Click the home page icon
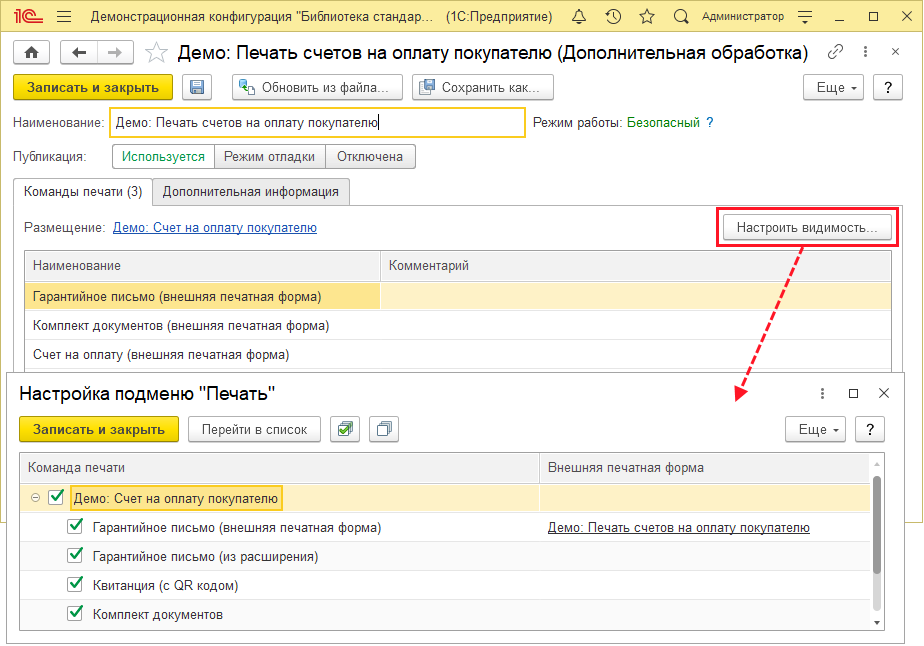Screen dimensions: 924x646 pos(31,53)
